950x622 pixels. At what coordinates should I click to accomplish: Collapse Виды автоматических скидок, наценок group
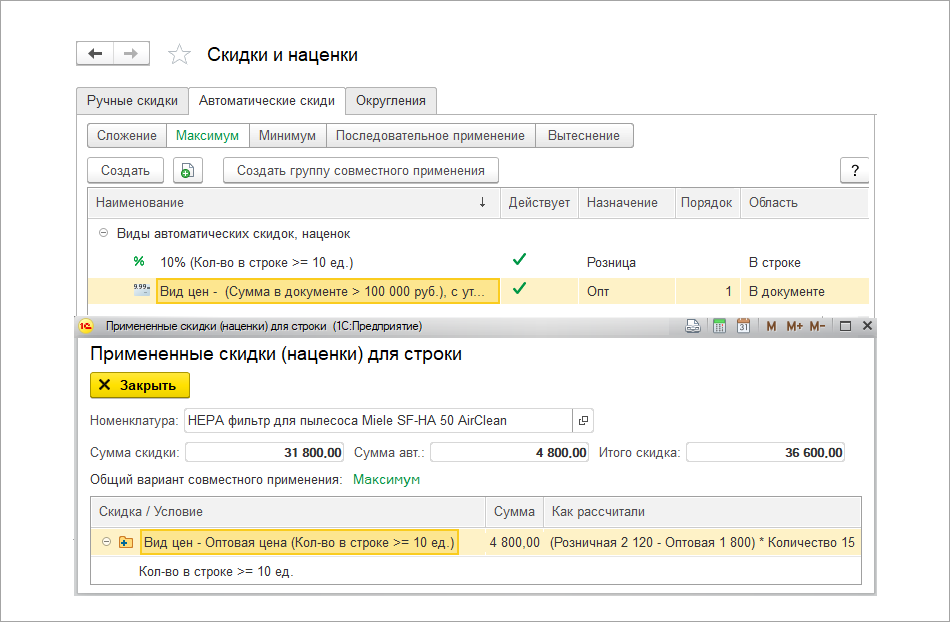(103, 233)
